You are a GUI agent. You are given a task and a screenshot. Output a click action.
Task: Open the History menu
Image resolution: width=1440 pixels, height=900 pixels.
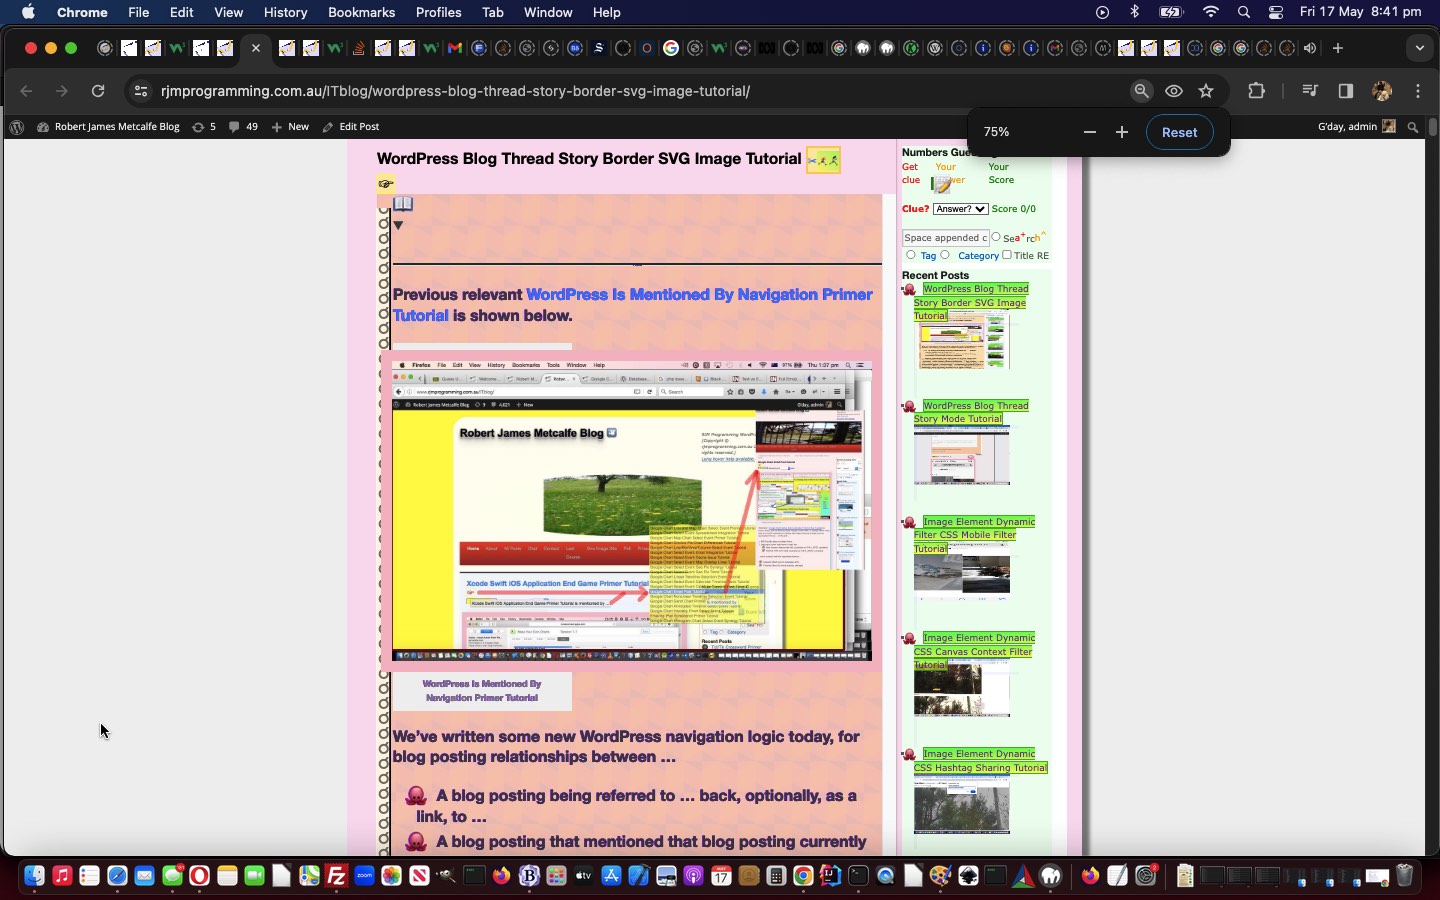285,12
